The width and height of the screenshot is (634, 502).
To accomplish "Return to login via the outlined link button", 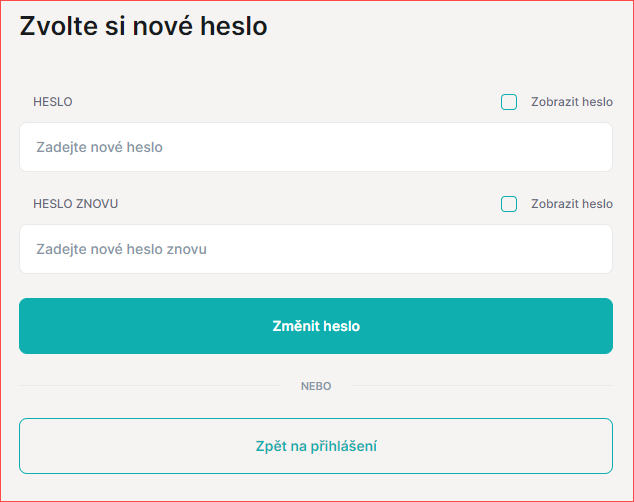I will 316,446.
